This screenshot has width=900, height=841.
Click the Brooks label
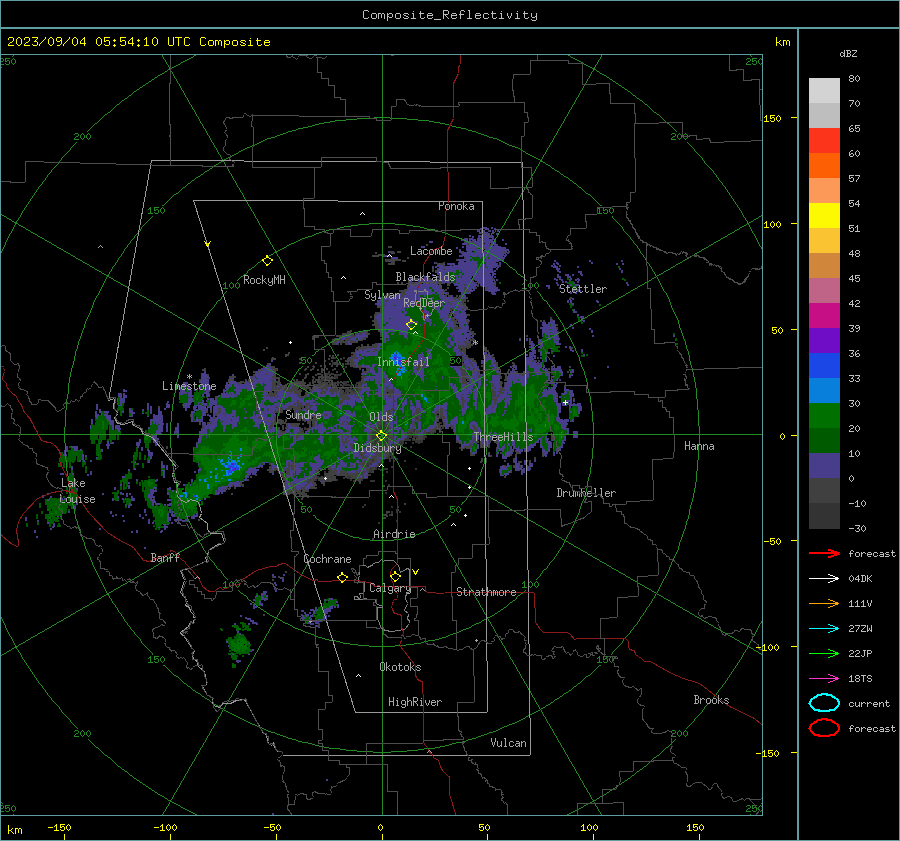pyautogui.click(x=711, y=700)
